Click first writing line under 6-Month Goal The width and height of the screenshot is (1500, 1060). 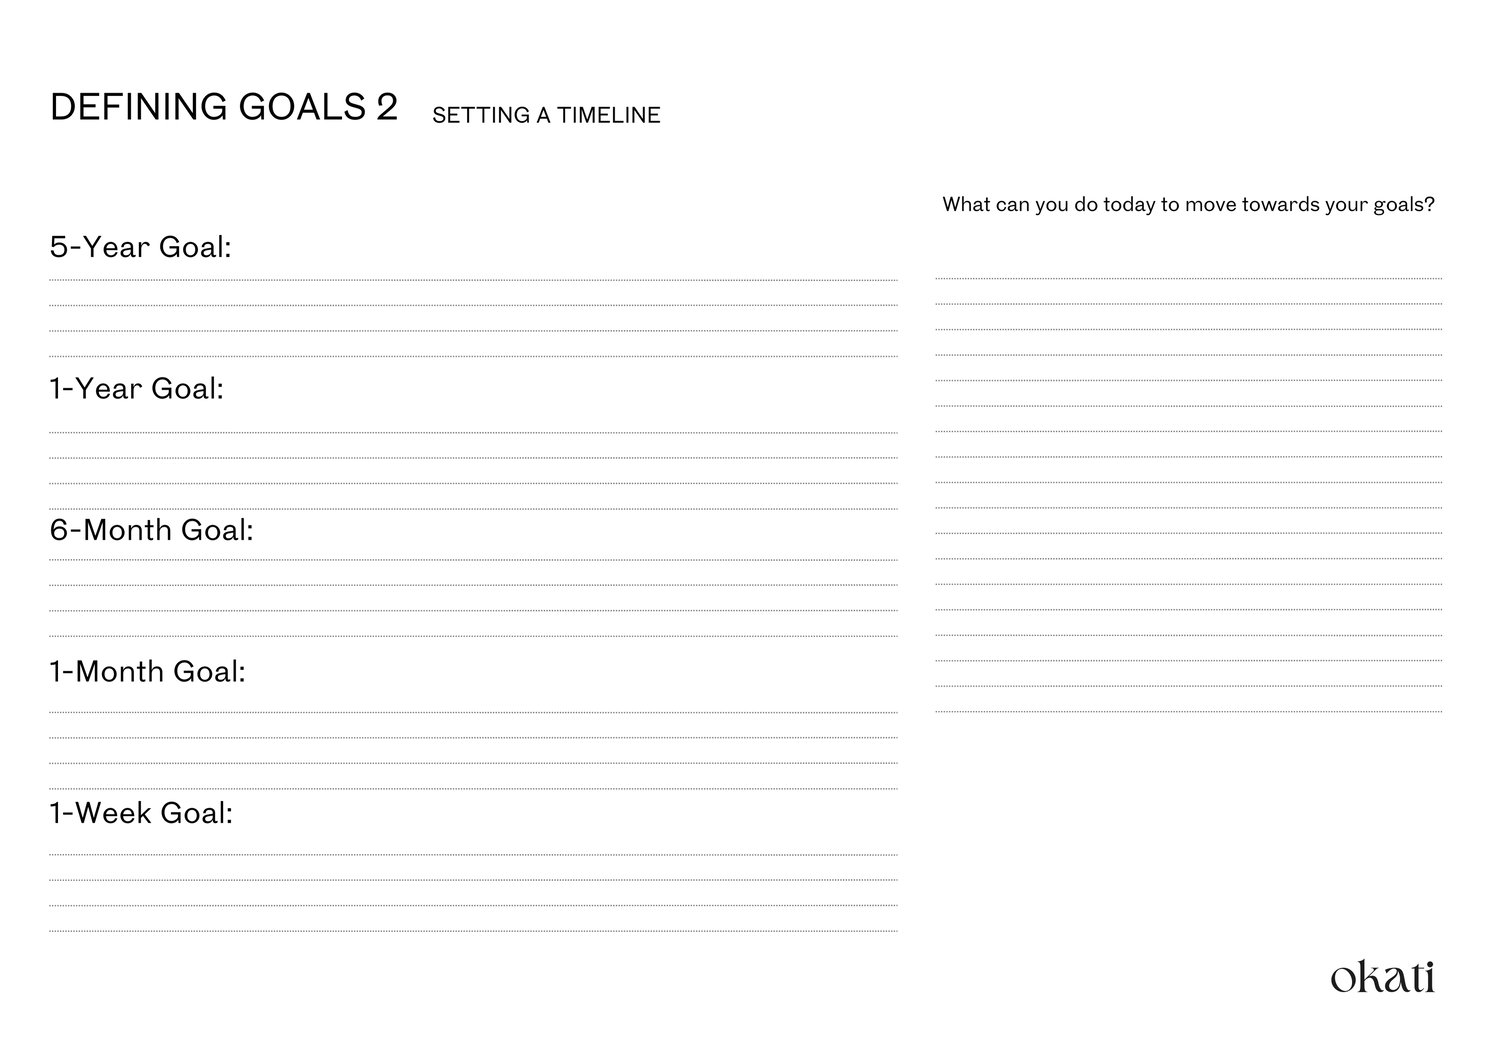tap(473, 560)
